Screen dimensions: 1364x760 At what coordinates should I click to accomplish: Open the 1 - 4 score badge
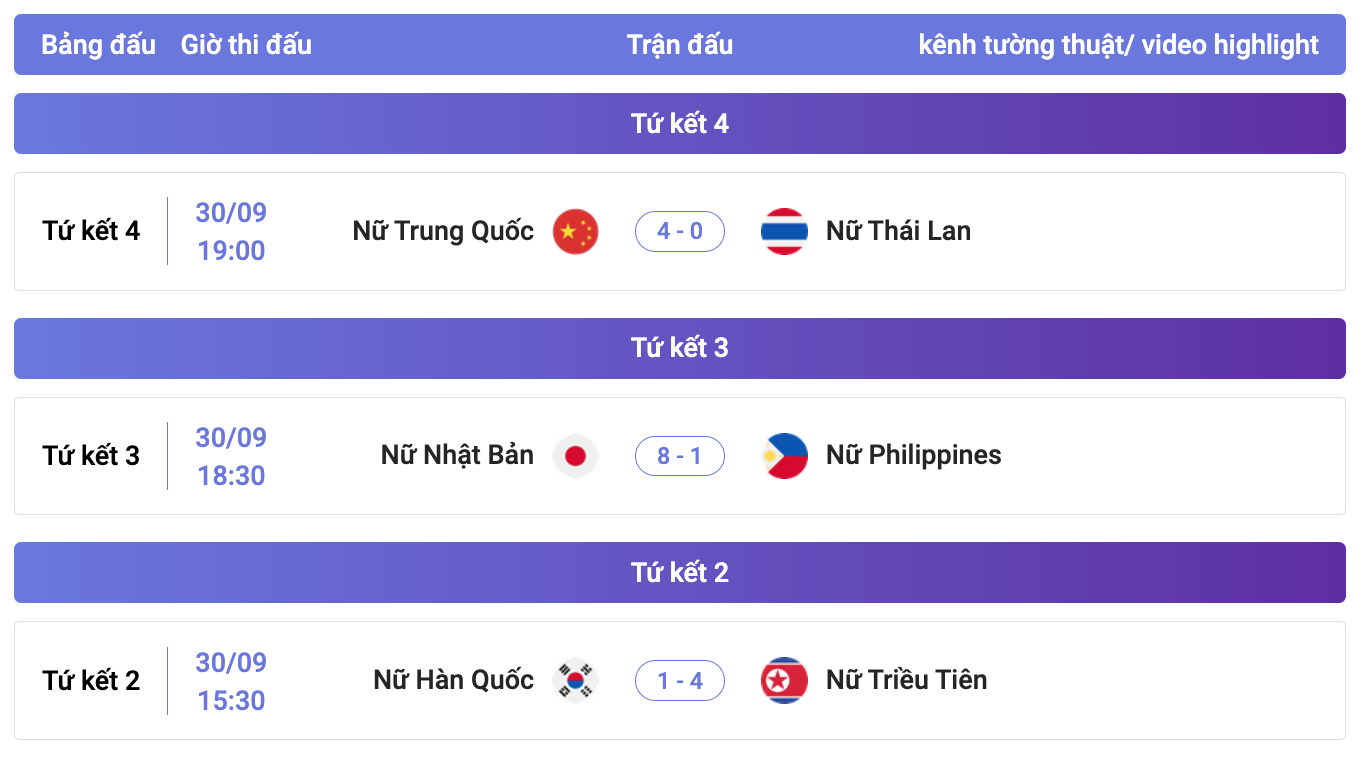(x=680, y=681)
